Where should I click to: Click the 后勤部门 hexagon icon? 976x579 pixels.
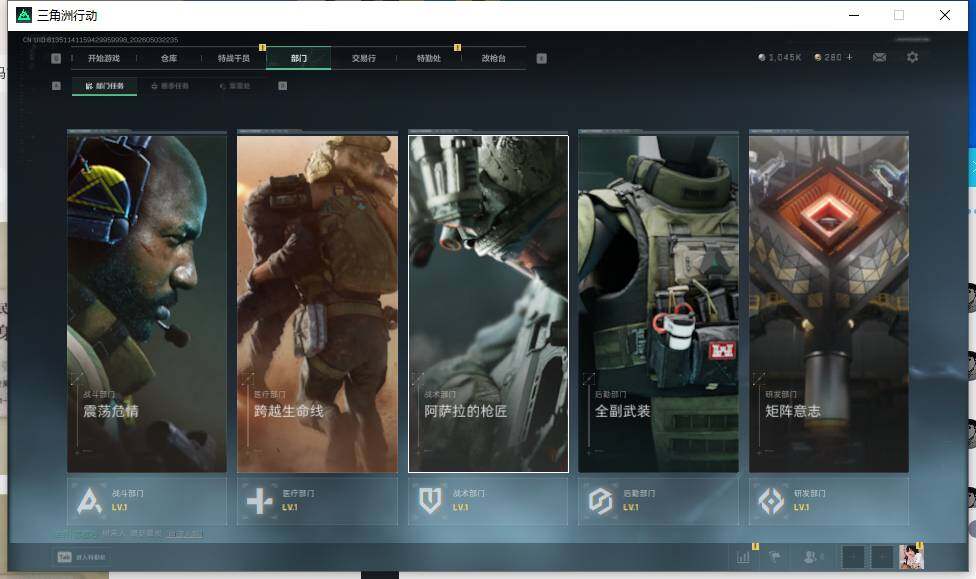click(x=601, y=501)
